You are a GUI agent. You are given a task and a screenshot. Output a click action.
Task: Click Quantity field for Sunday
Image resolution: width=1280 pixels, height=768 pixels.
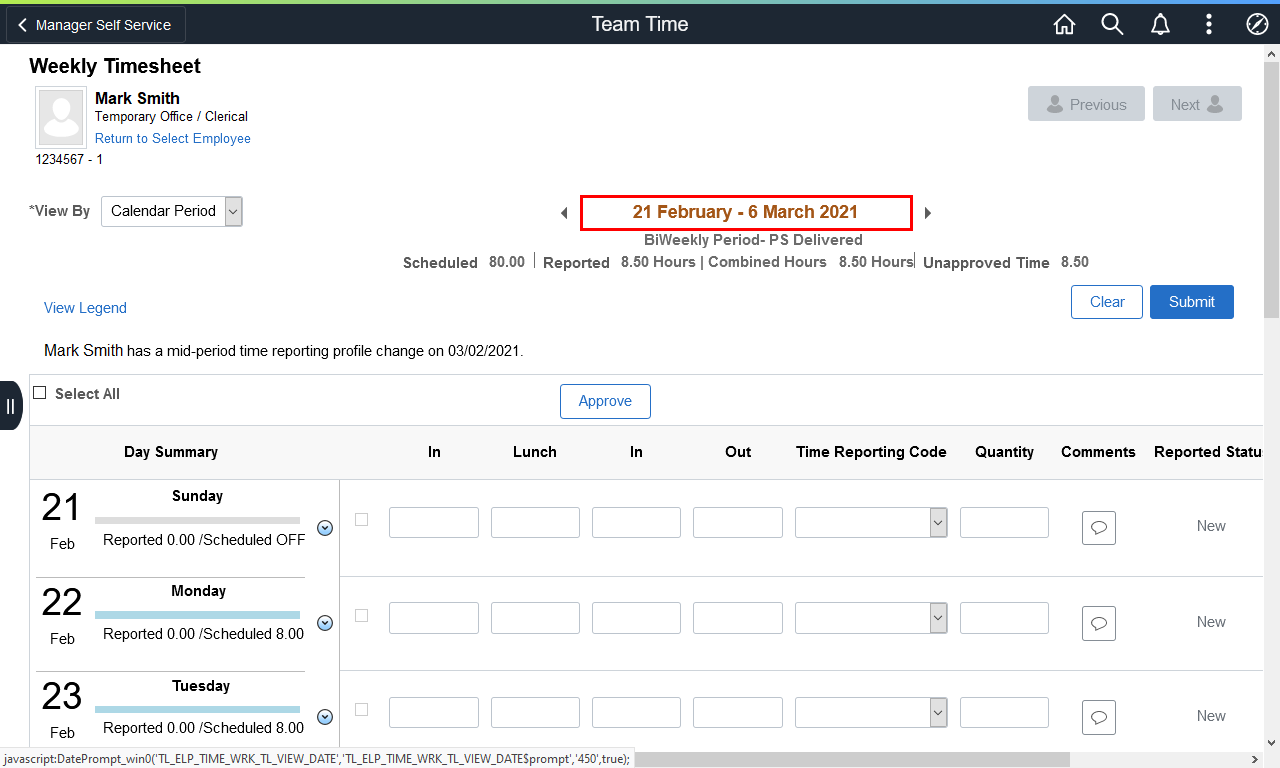(1004, 523)
